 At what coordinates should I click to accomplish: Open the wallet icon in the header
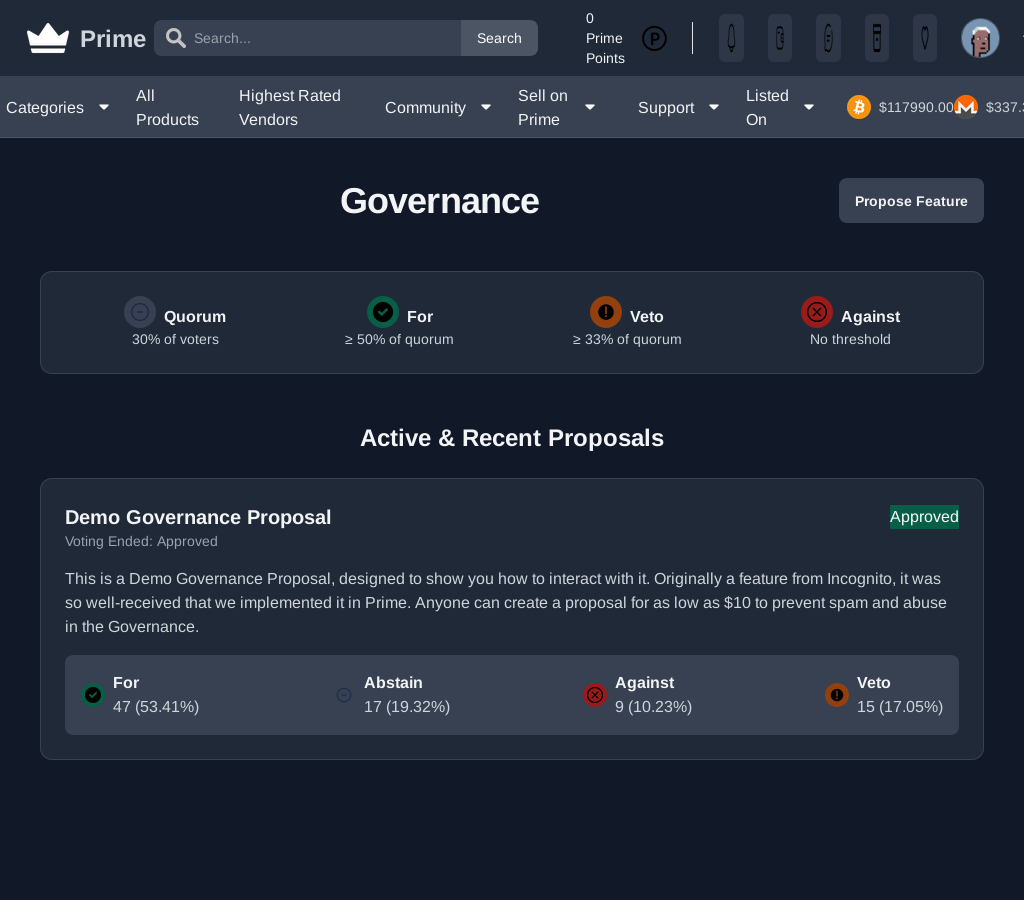(780, 38)
